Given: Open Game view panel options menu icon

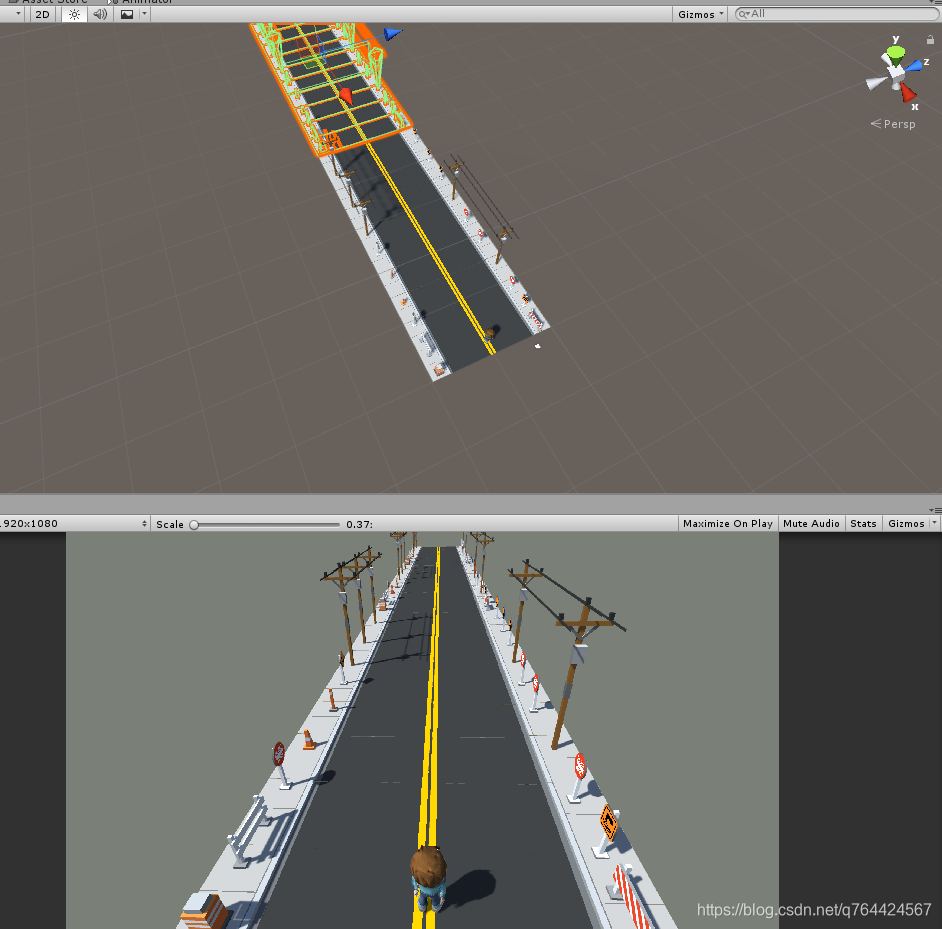Looking at the screenshot, I should click(x=935, y=510).
